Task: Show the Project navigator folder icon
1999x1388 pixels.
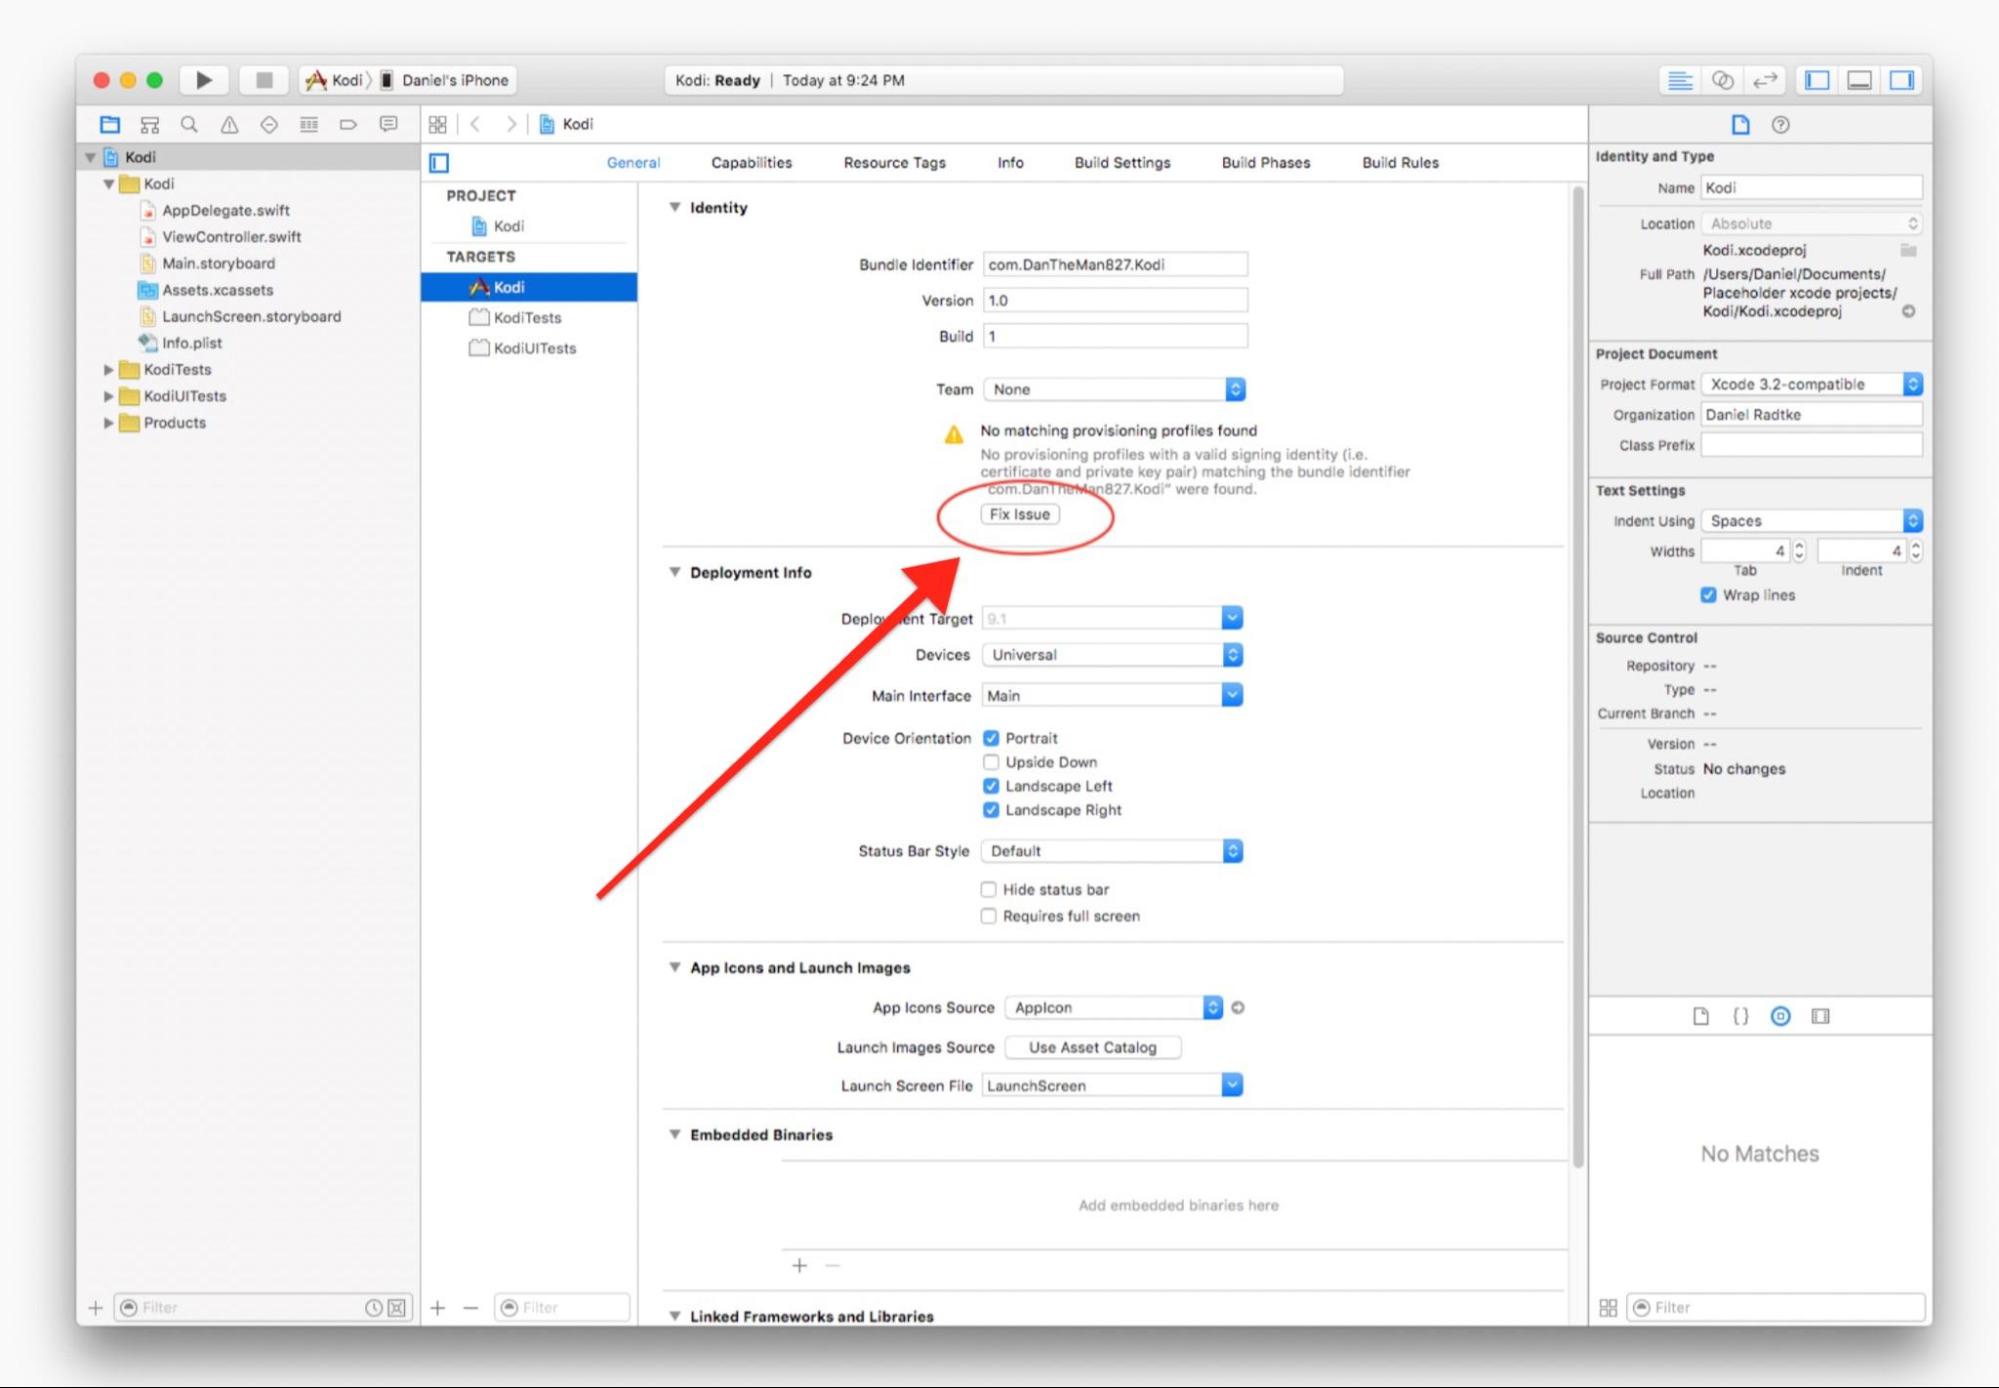Action: pyautogui.click(x=110, y=125)
